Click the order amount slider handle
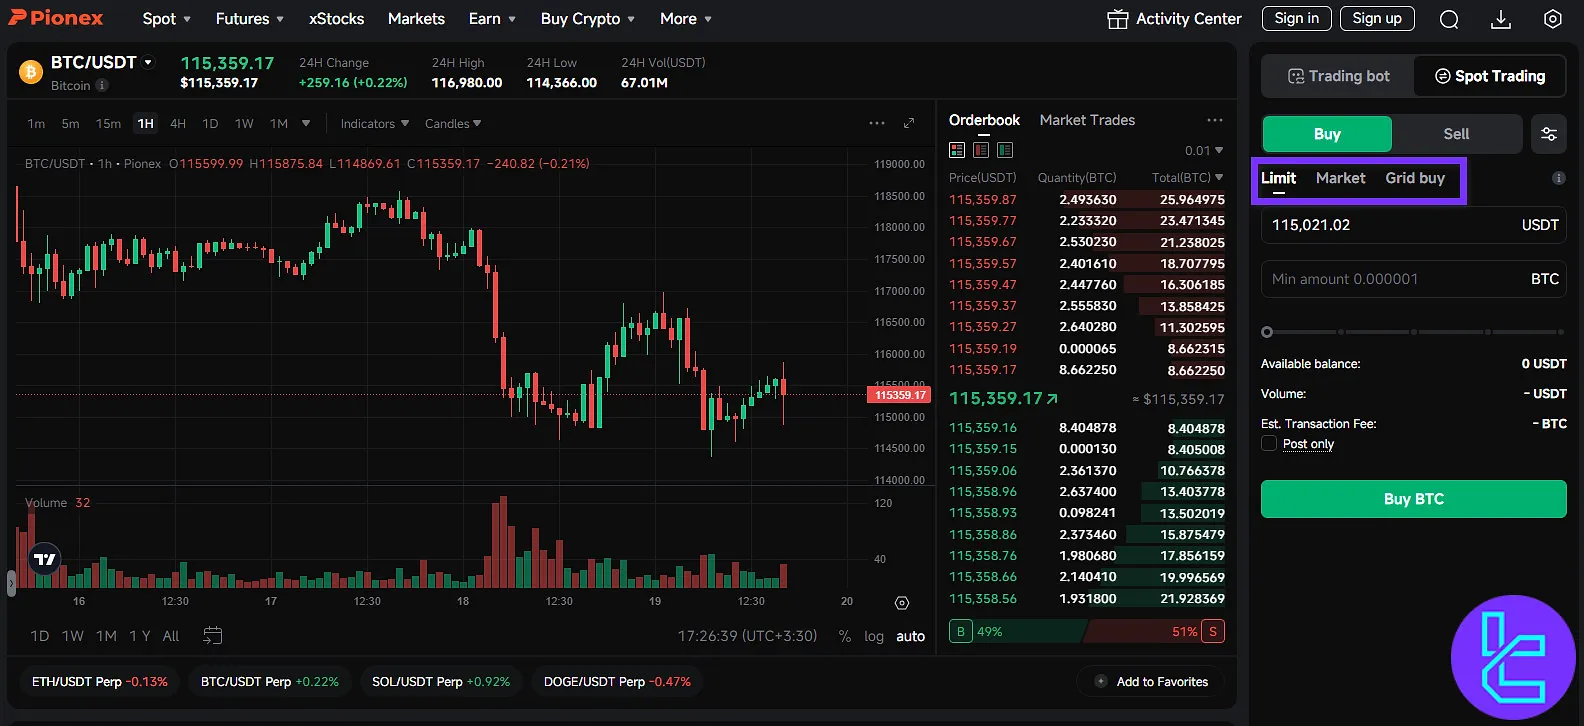 click(1267, 332)
